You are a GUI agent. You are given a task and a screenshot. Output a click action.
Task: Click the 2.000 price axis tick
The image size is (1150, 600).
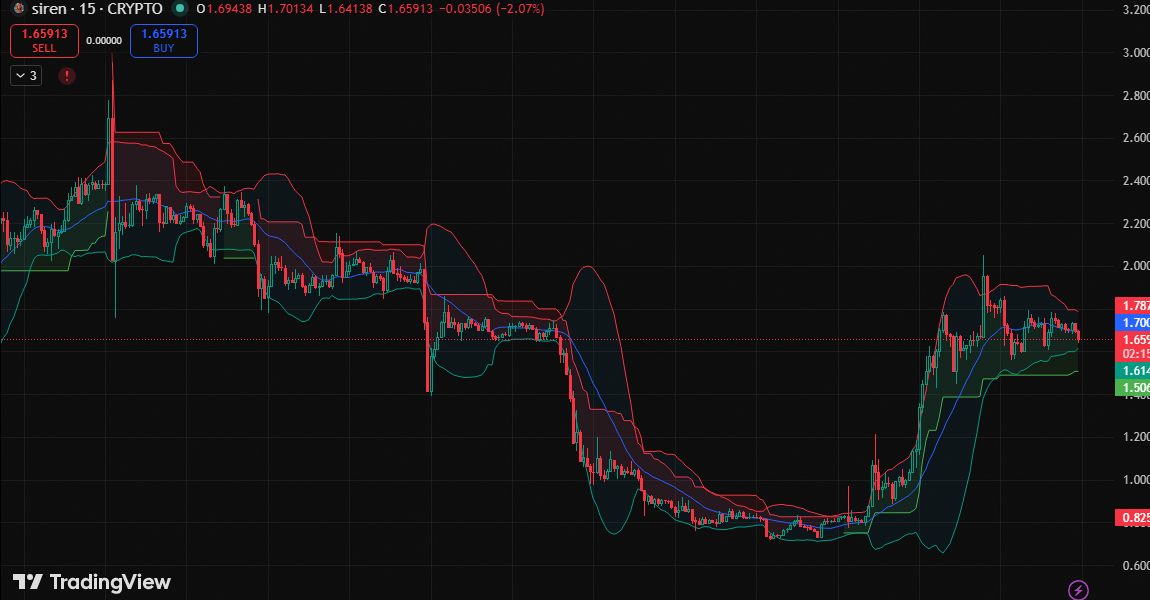(1136, 266)
